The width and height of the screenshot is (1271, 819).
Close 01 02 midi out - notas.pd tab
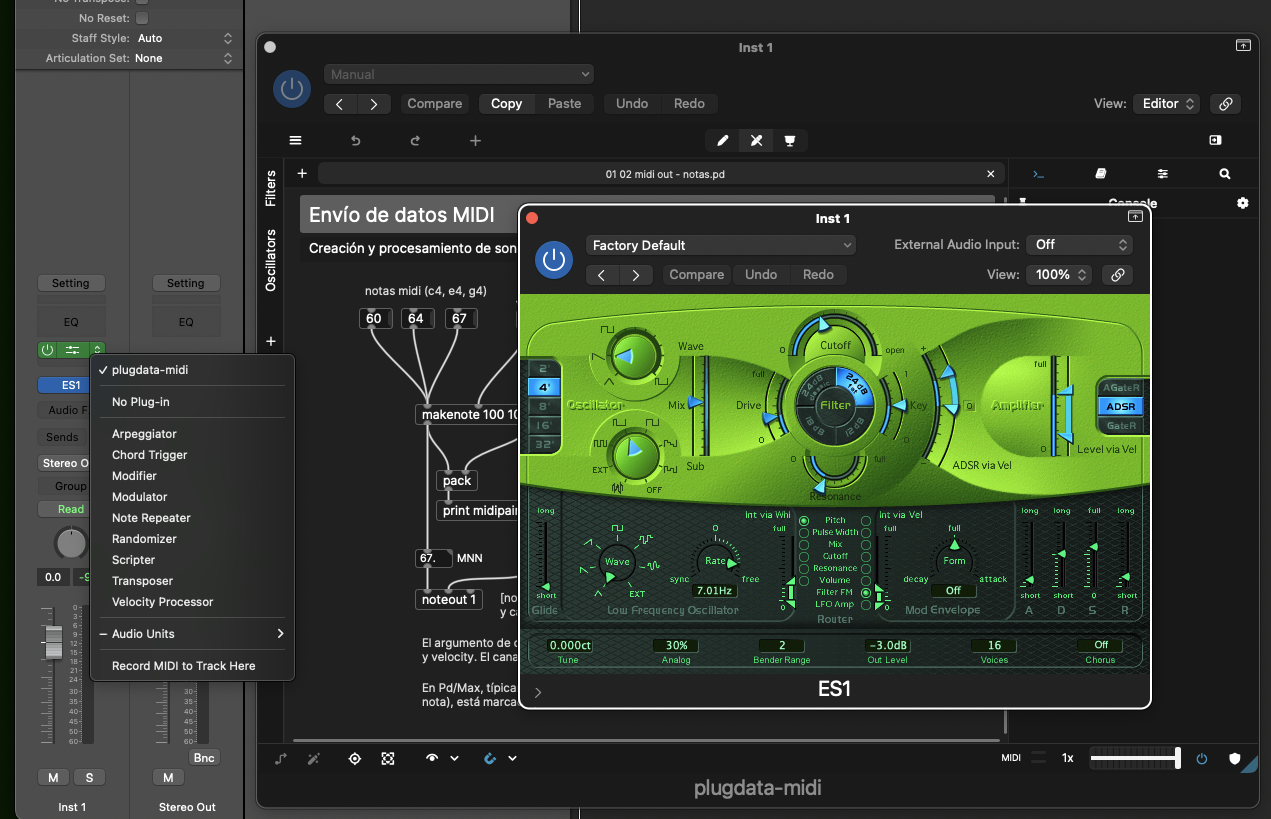(x=991, y=174)
